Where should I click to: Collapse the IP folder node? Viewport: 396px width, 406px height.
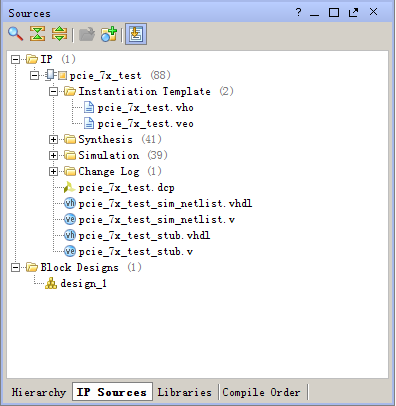(x=15, y=60)
